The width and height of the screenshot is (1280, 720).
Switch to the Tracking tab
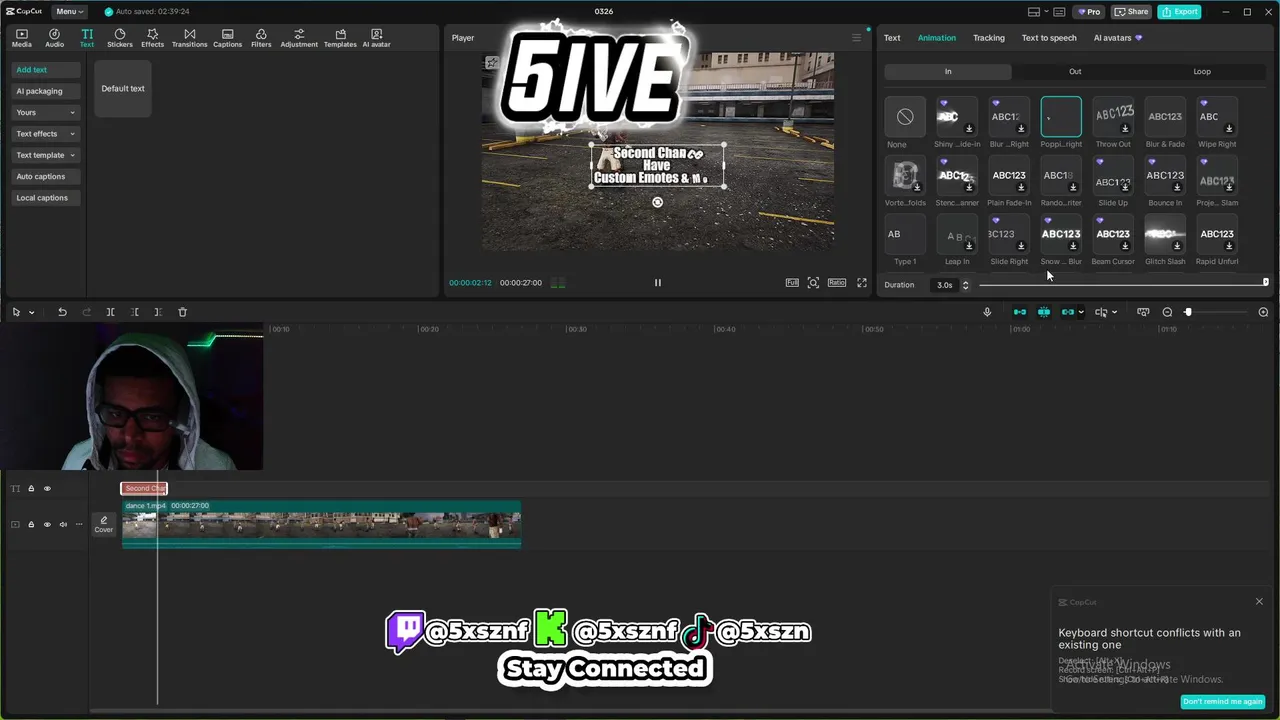coord(988,38)
